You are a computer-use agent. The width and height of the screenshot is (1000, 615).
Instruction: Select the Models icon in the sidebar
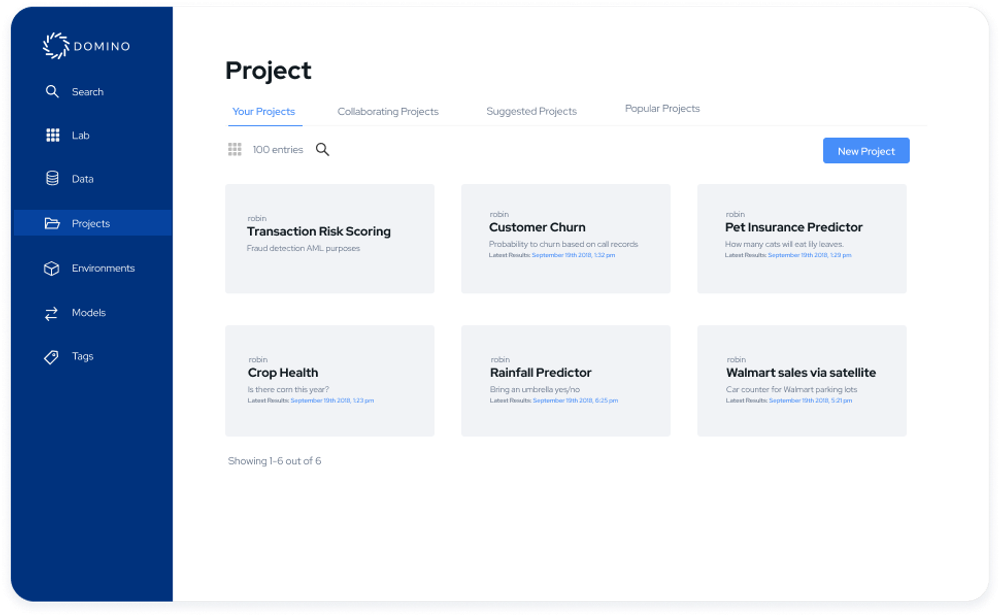(52, 312)
